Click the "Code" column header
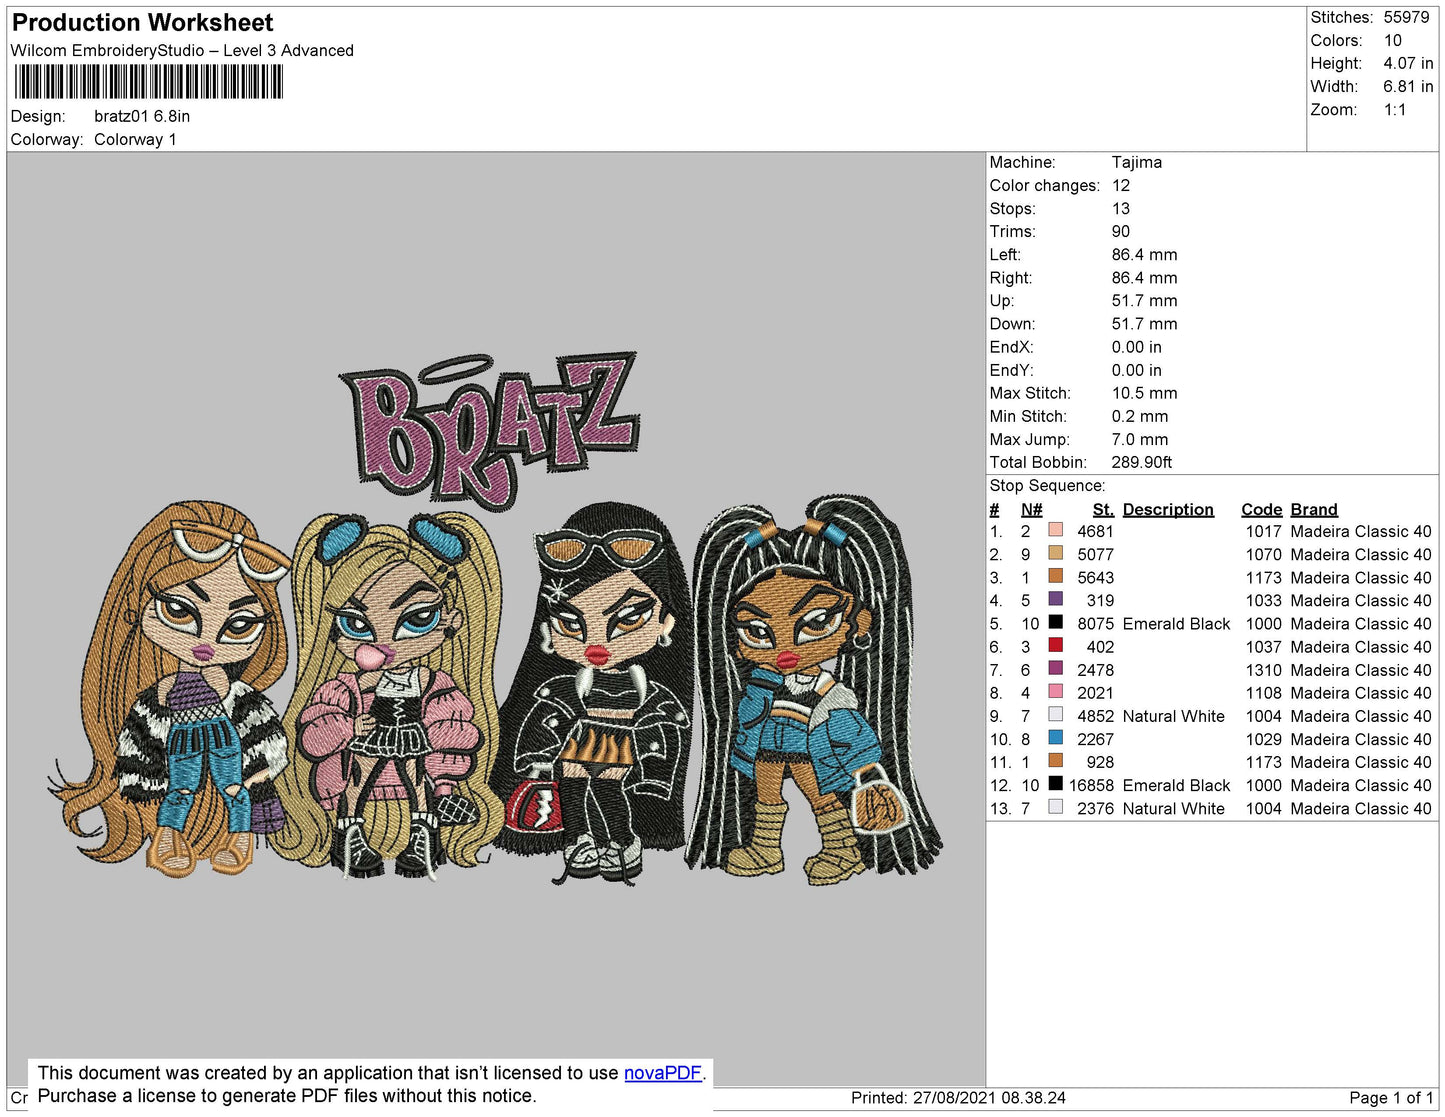The image size is (1445, 1117). [1261, 509]
